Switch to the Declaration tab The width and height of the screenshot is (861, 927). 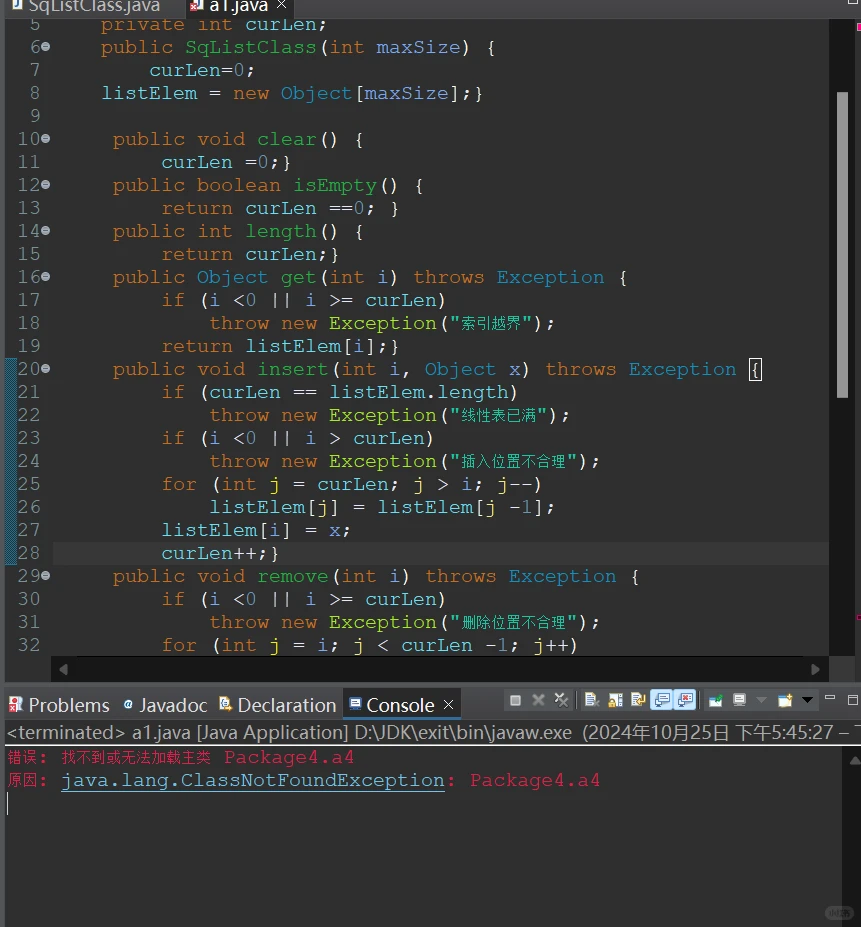coord(277,705)
